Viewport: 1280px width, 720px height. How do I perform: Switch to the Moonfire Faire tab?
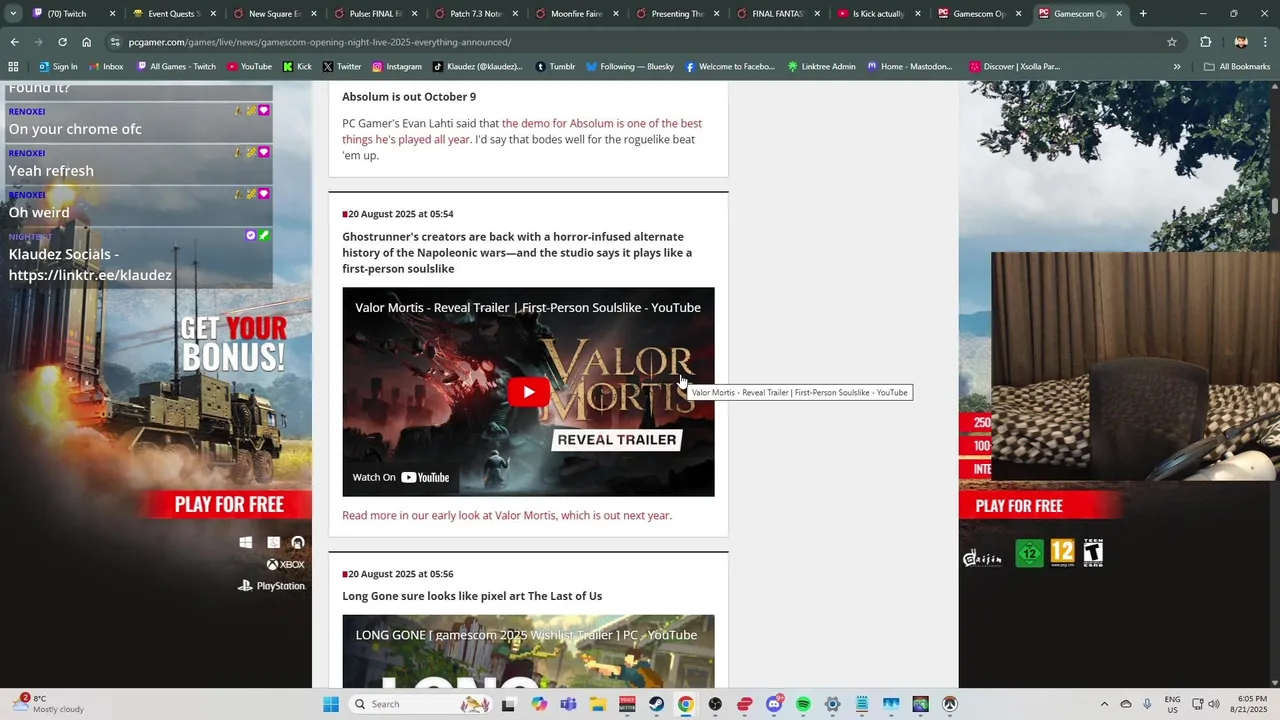576,14
